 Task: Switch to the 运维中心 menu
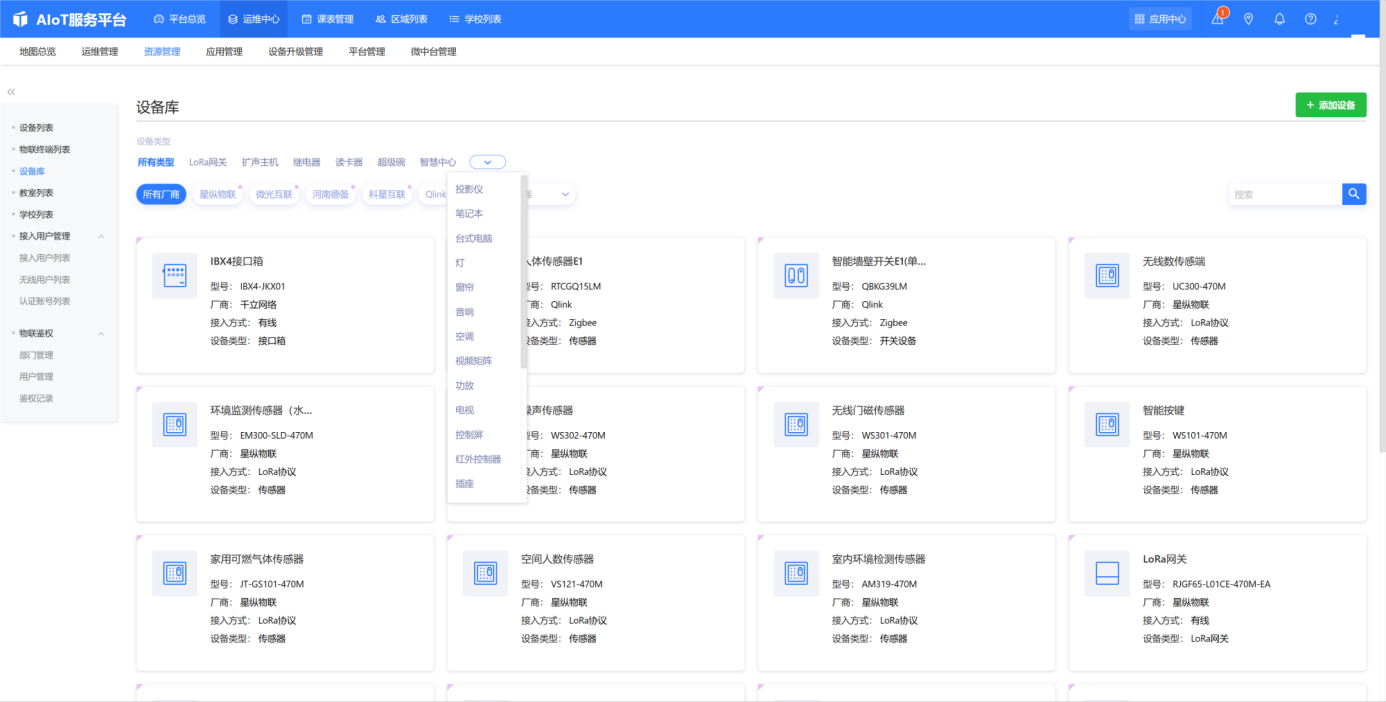click(x=253, y=17)
